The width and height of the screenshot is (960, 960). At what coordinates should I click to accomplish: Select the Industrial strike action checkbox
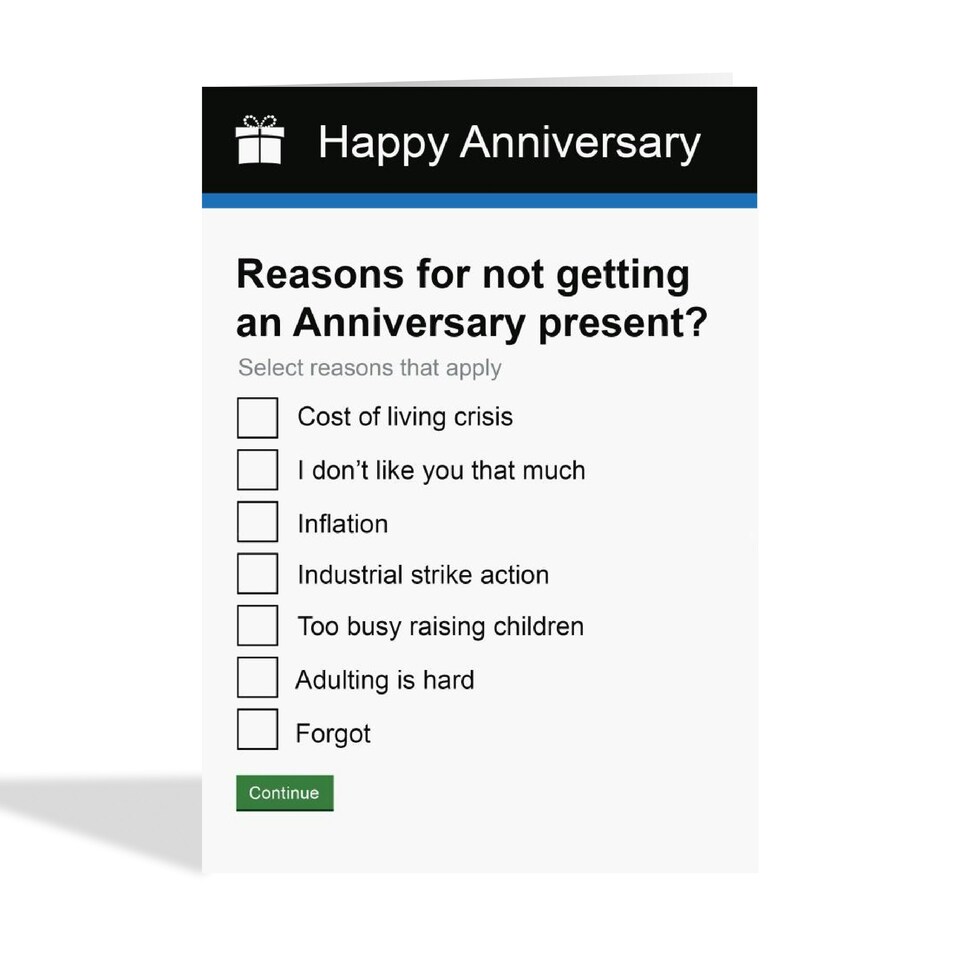[257, 574]
